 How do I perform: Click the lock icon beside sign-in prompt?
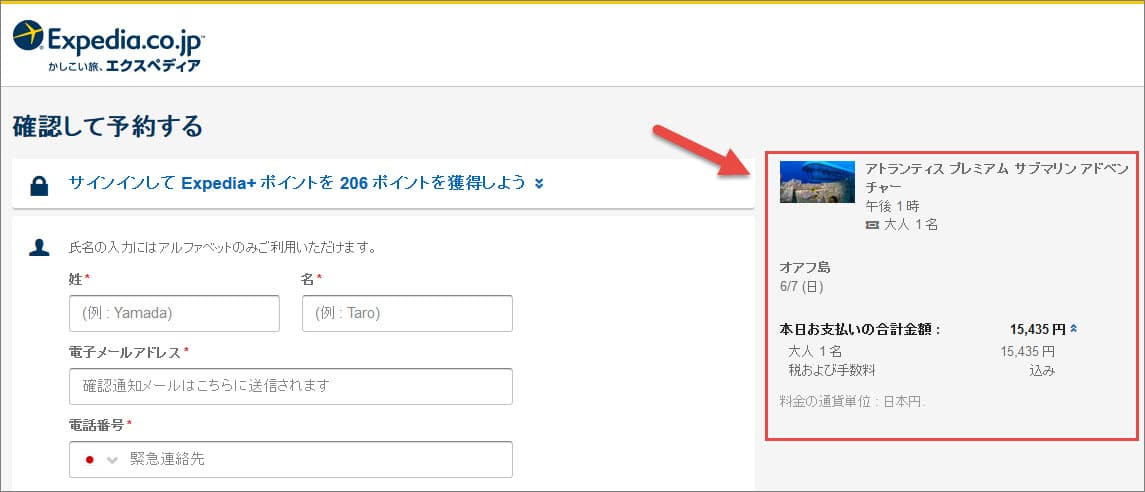pyautogui.click(x=39, y=185)
